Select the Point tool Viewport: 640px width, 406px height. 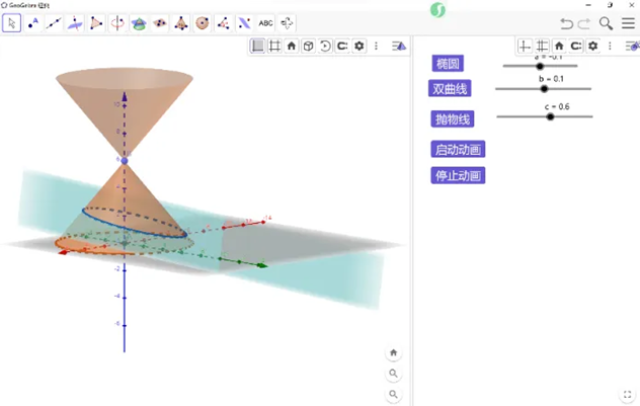tap(34, 22)
